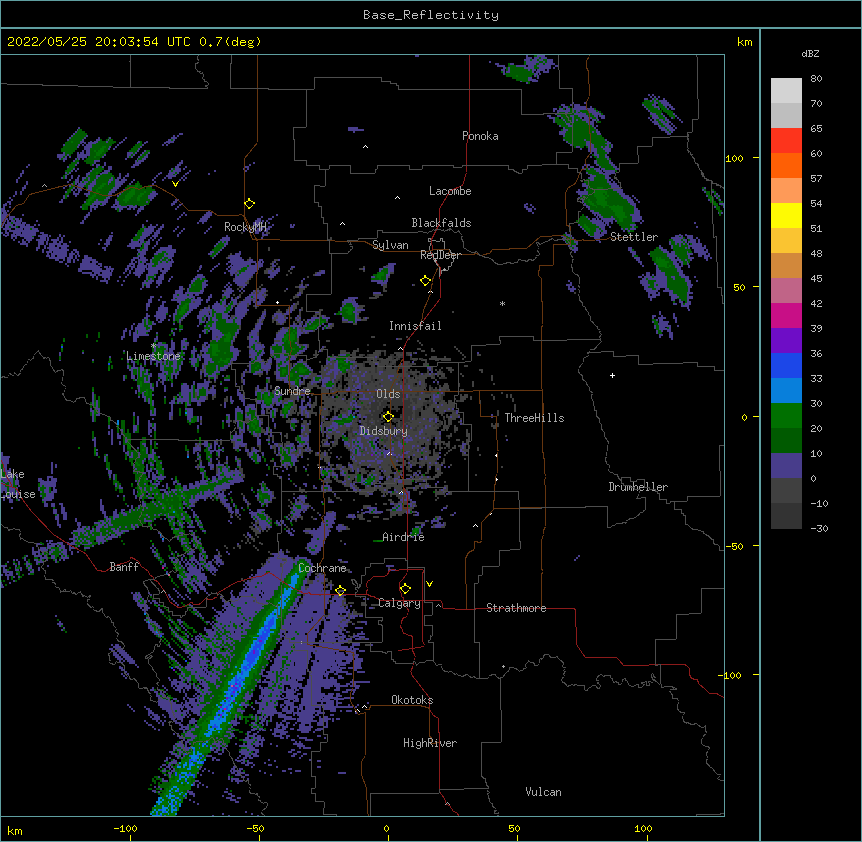The height and width of the screenshot is (842, 862).
Task: Pick the red swatch in the dBZ legend
Action: pyautogui.click(x=786, y=141)
